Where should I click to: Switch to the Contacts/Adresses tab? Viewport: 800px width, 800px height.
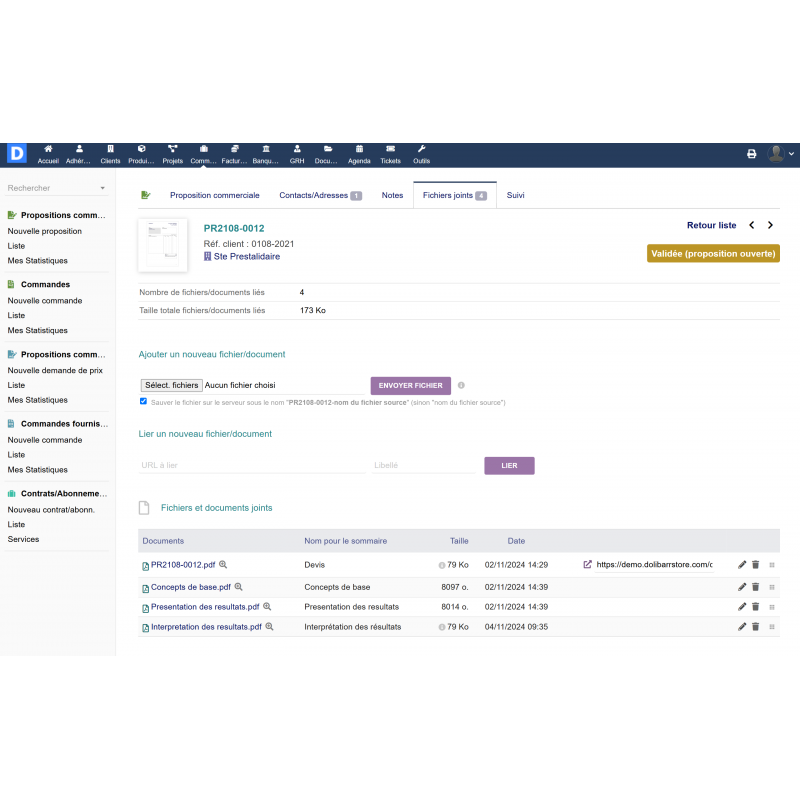pos(320,196)
